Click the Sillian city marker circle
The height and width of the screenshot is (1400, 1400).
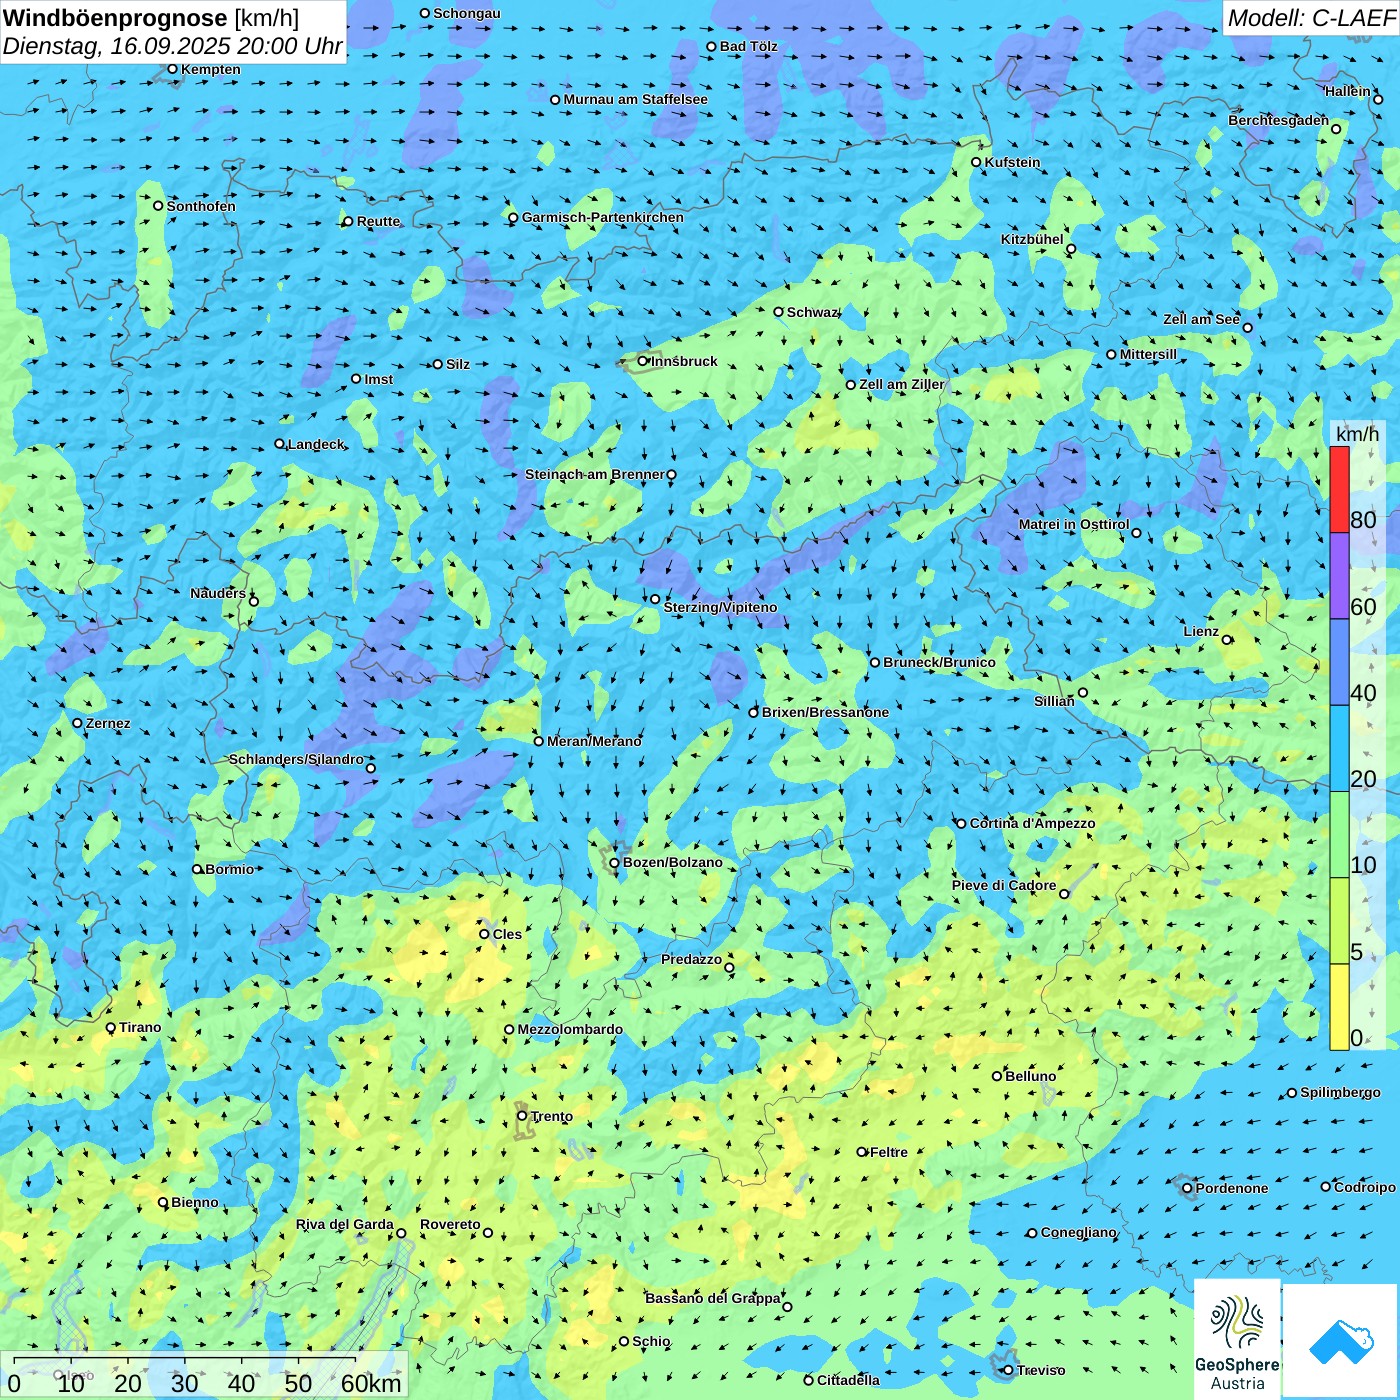point(1083,692)
